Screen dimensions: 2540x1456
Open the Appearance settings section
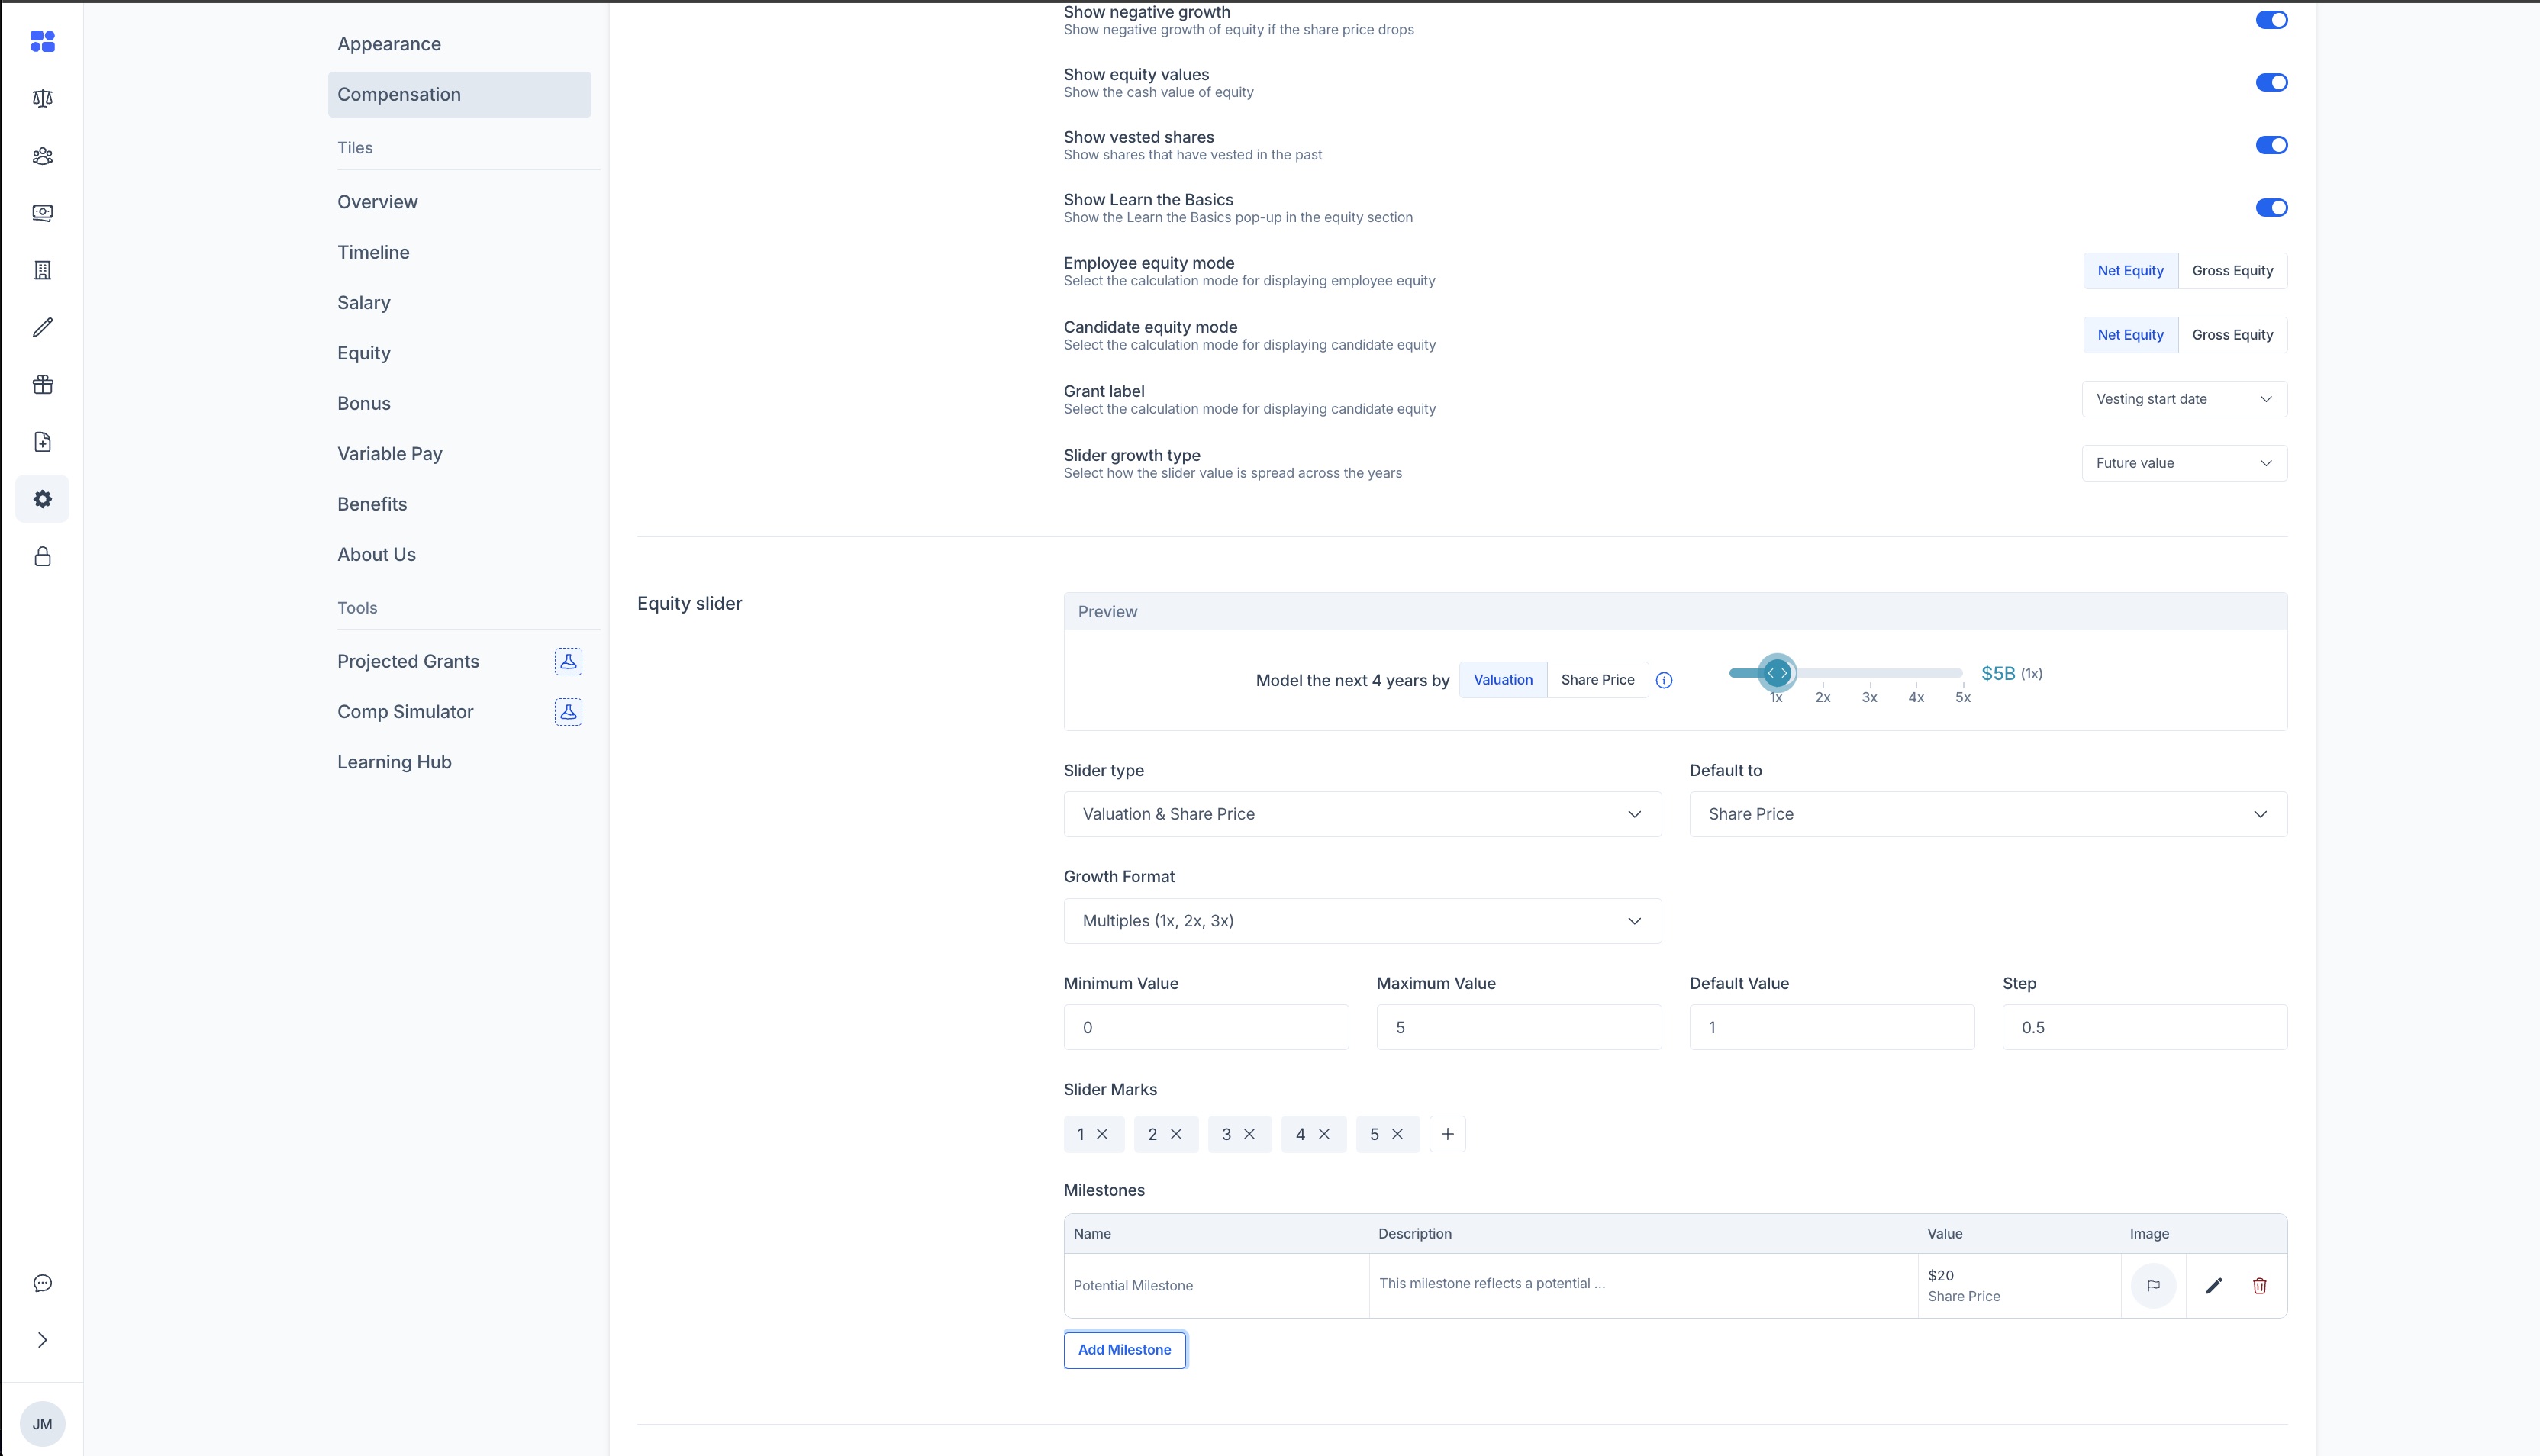coord(459,44)
